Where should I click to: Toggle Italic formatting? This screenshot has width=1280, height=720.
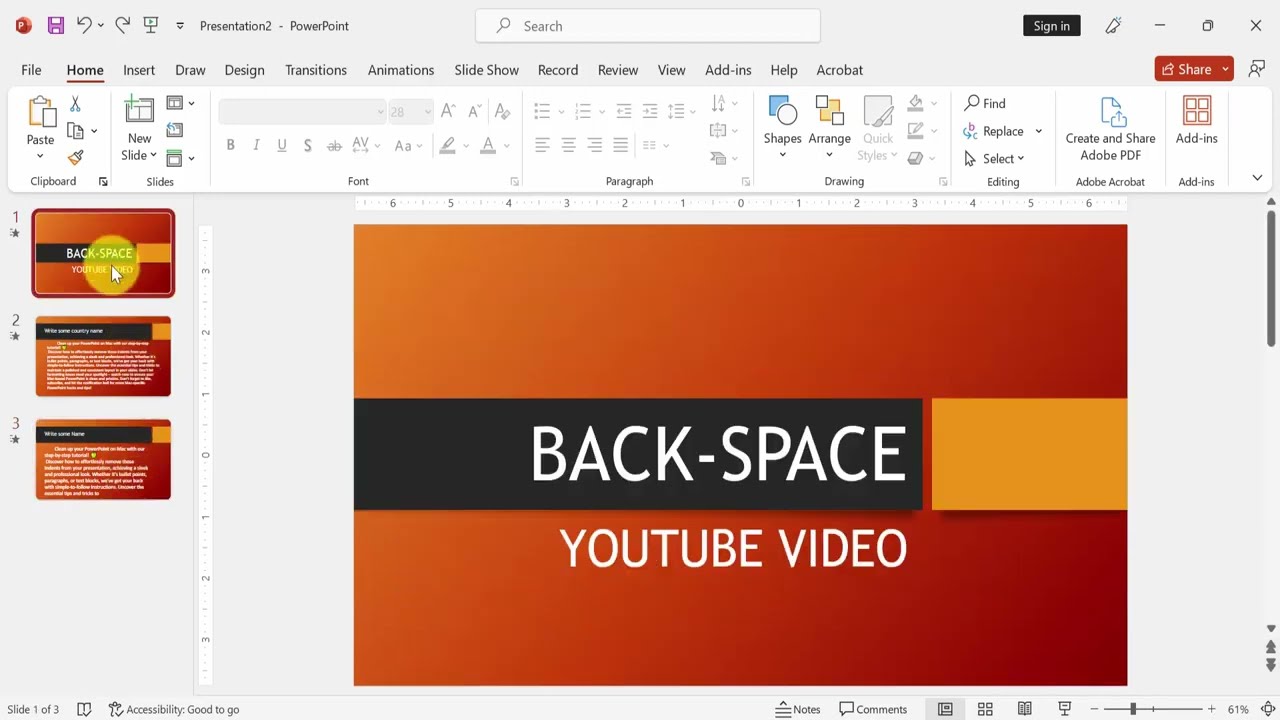point(256,145)
